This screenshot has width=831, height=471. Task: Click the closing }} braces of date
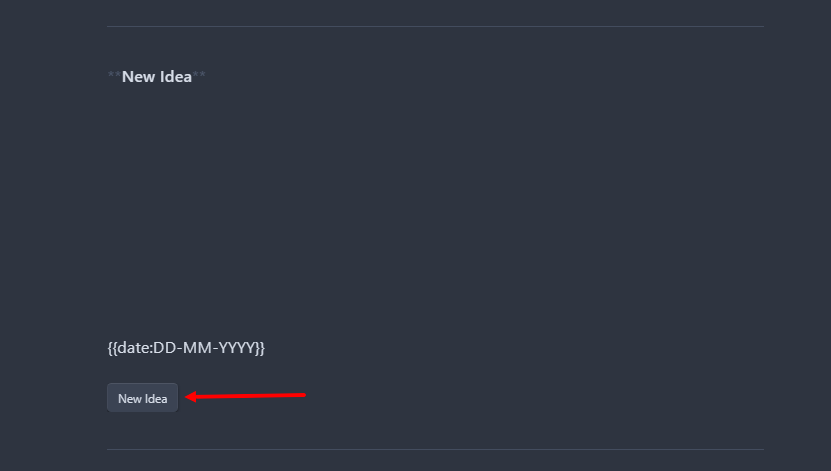(260, 348)
